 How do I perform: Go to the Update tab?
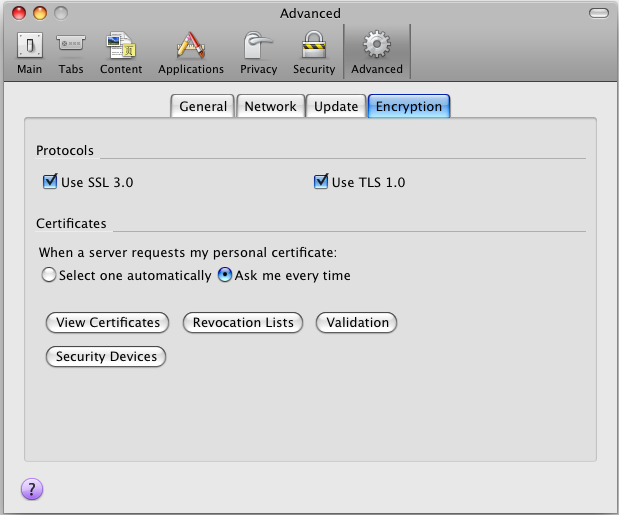coord(336,106)
